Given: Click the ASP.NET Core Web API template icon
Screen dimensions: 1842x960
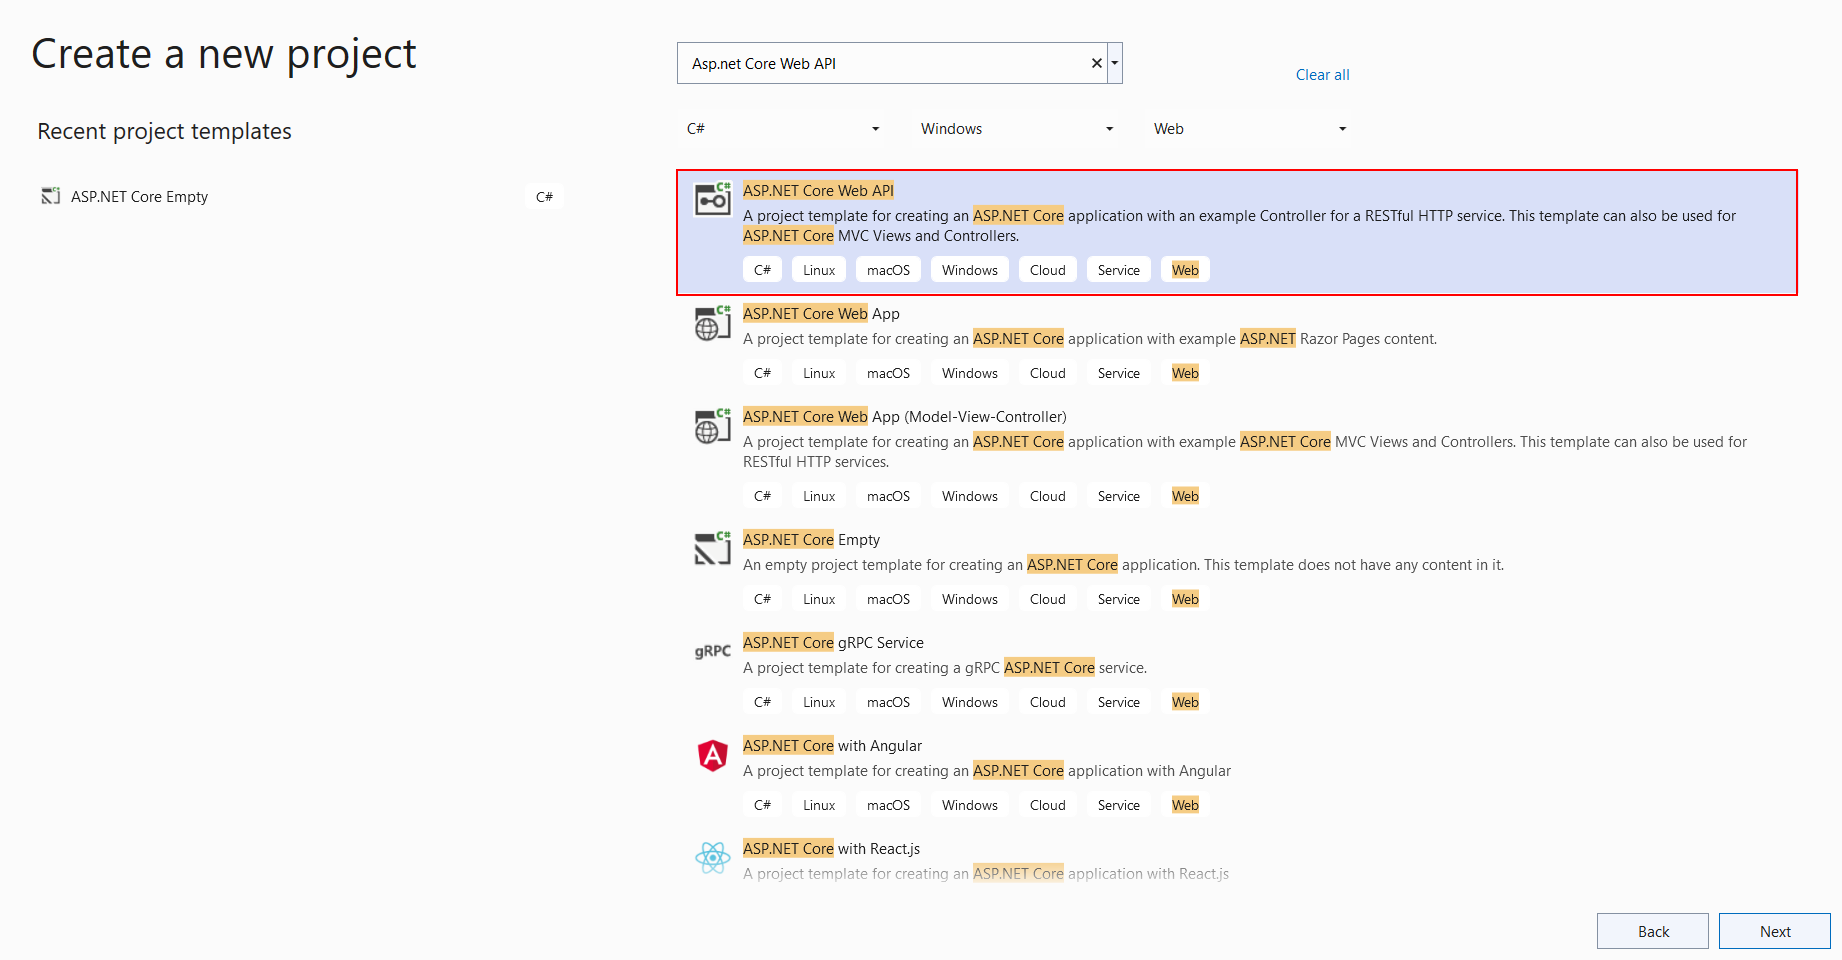Looking at the screenshot, I should point(713,198).
